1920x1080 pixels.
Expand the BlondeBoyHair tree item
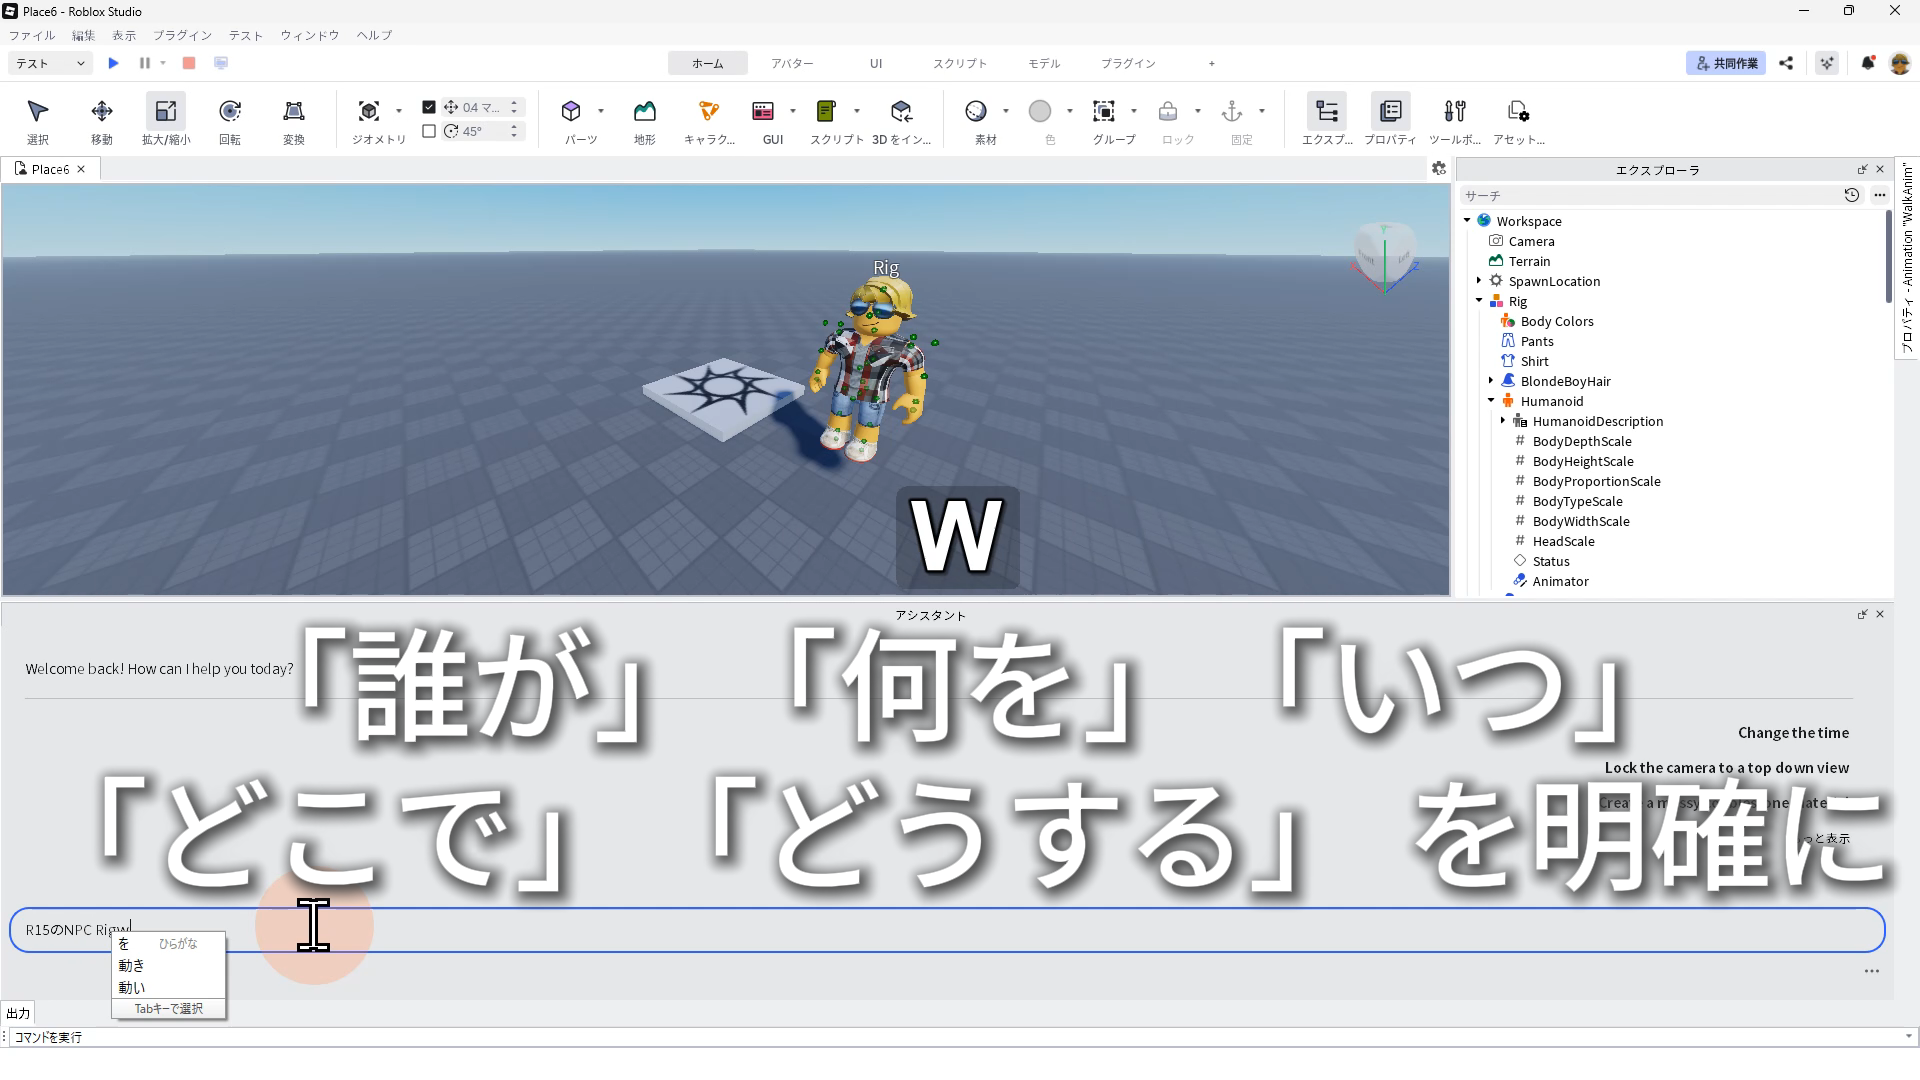click(1491, 381)
